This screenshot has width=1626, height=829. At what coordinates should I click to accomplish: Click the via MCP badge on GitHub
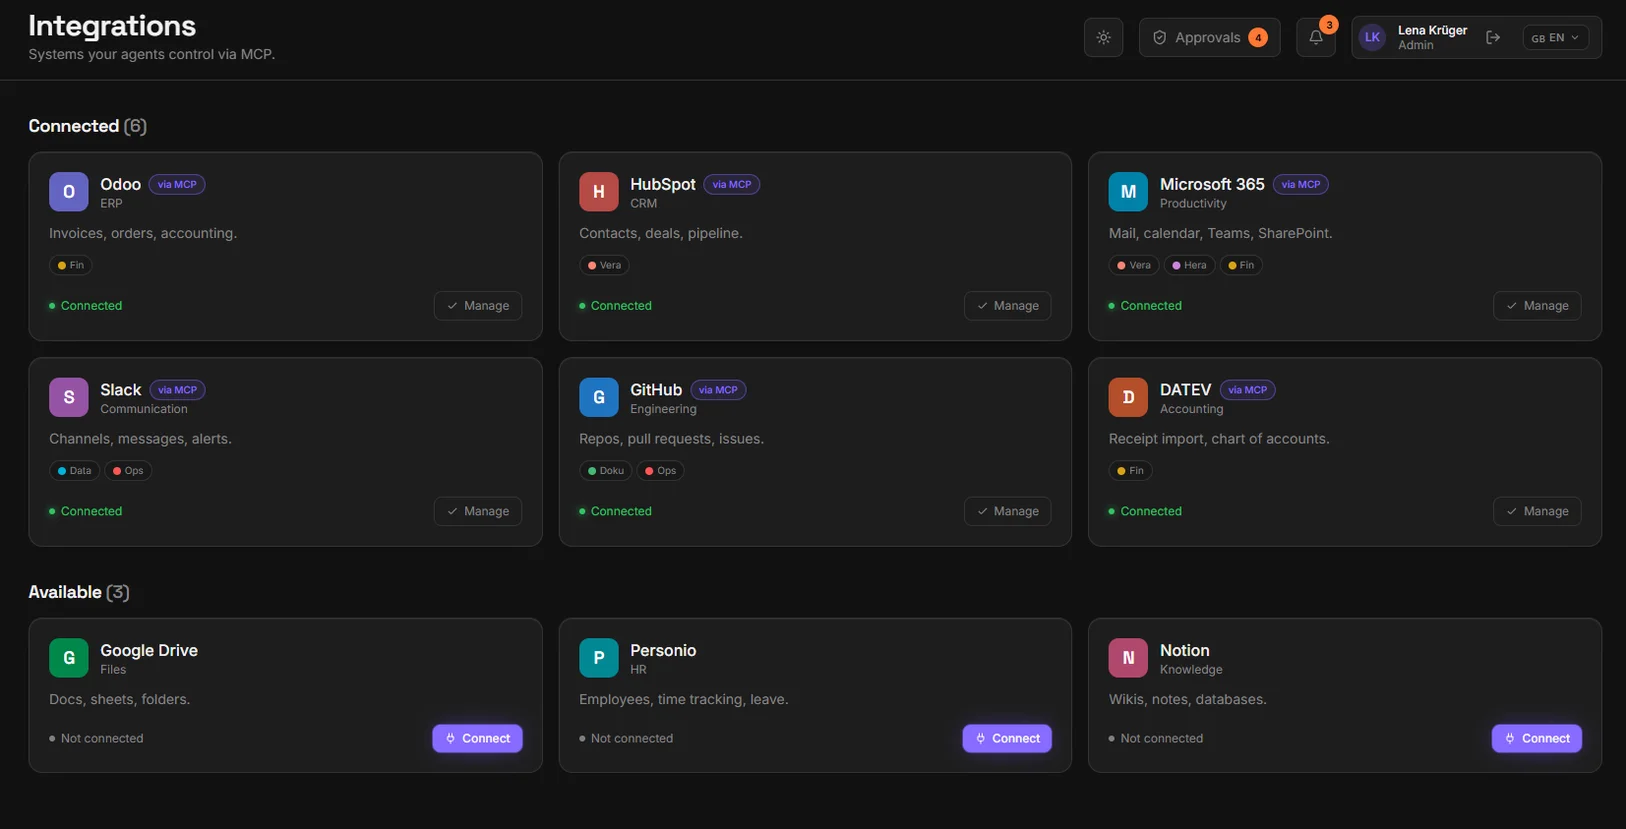click(x=718, y=390)
